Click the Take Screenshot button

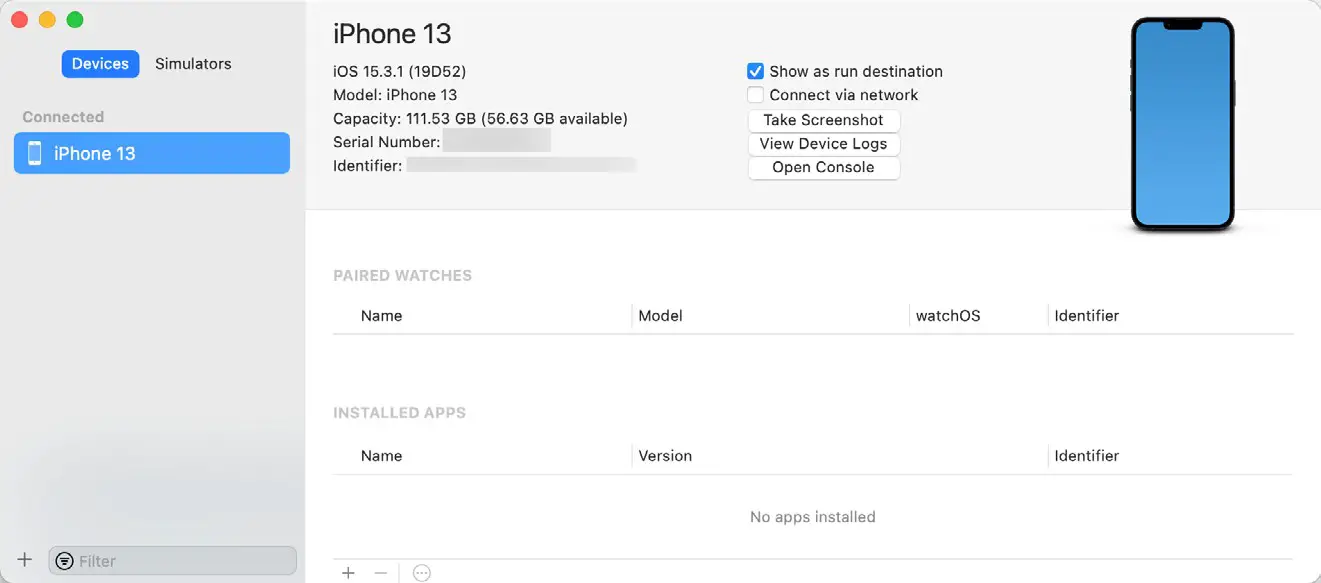824,120
